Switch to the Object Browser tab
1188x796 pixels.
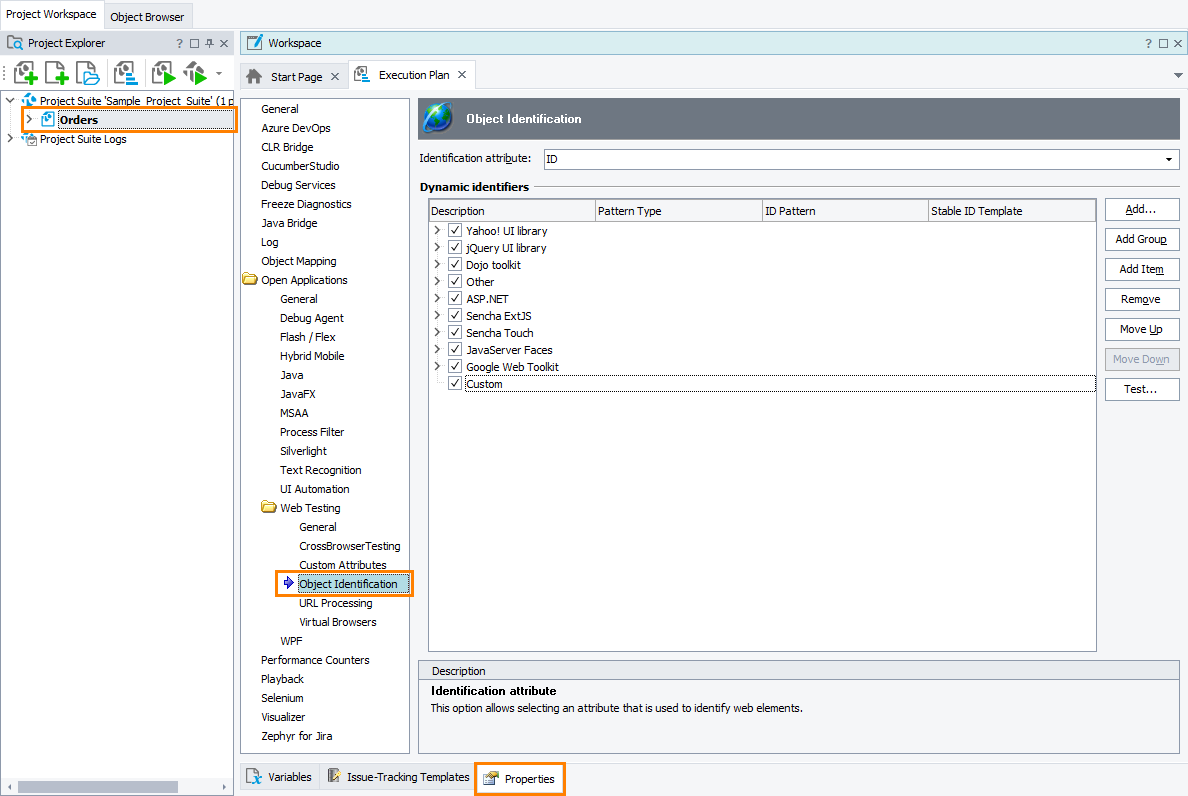(147, 16)
